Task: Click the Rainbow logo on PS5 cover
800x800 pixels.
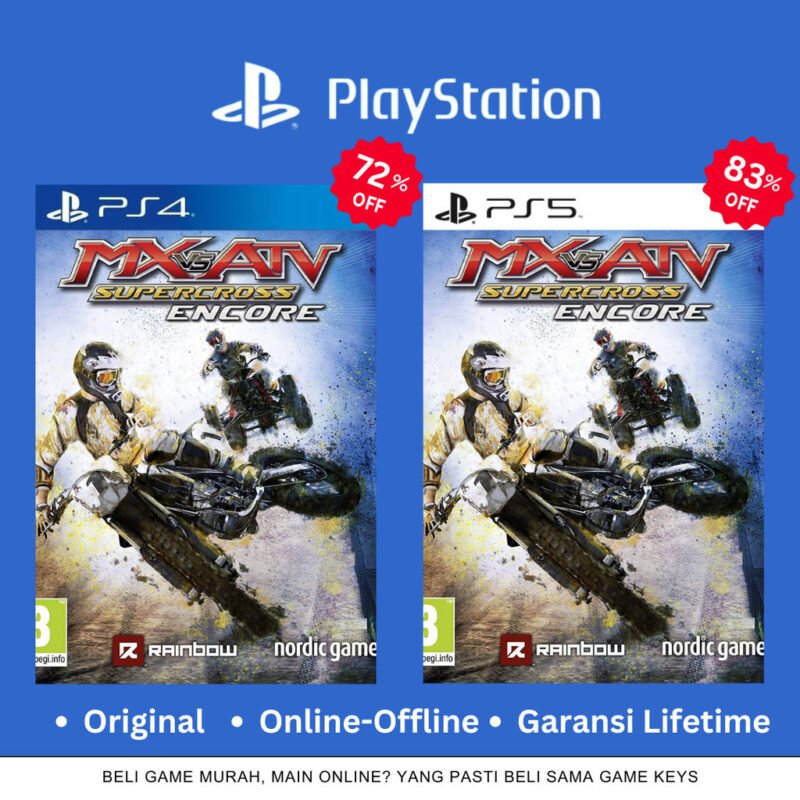Action: coord(562,649)
